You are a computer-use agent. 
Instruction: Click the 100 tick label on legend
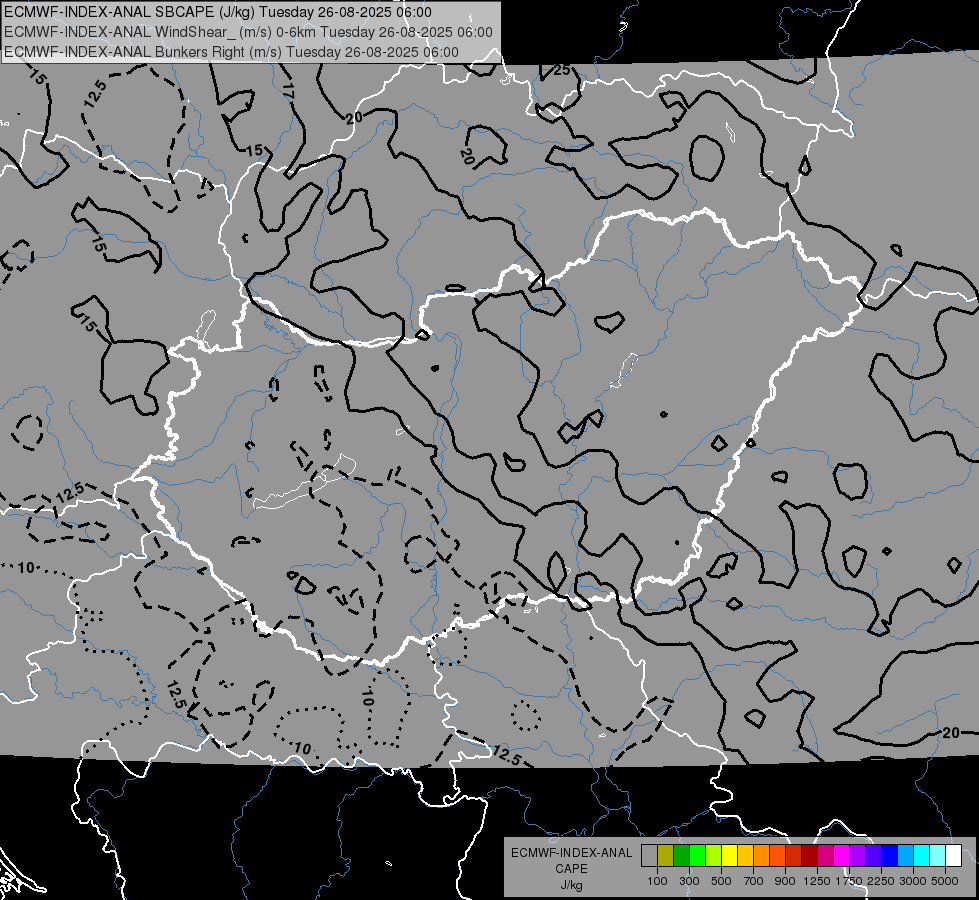pyautogui.click(x=657, y=881)
